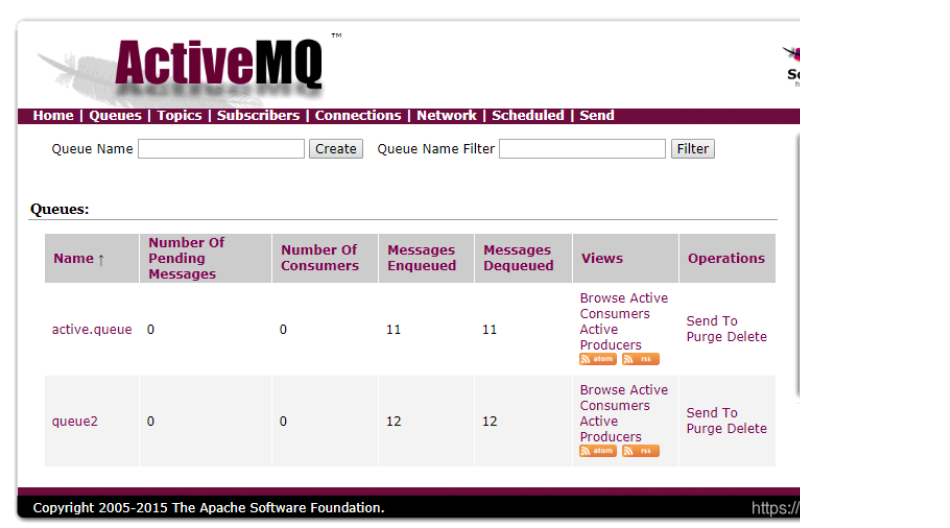
Task: Click the ActiveMQ logo
Action: tap(218, 65)
